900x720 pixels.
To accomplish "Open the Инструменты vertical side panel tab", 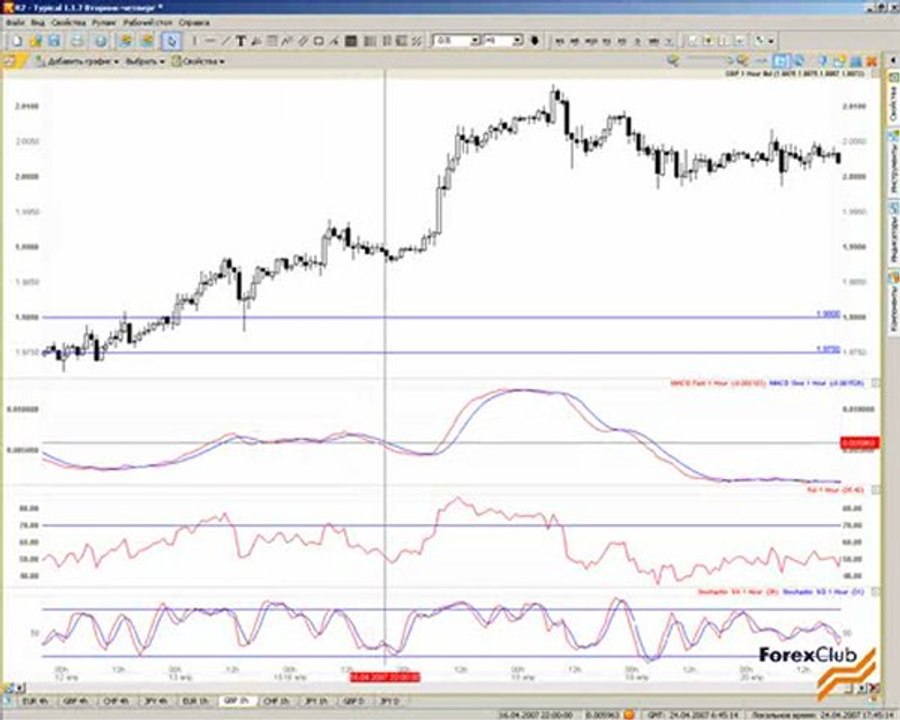I will coord(894,162).
